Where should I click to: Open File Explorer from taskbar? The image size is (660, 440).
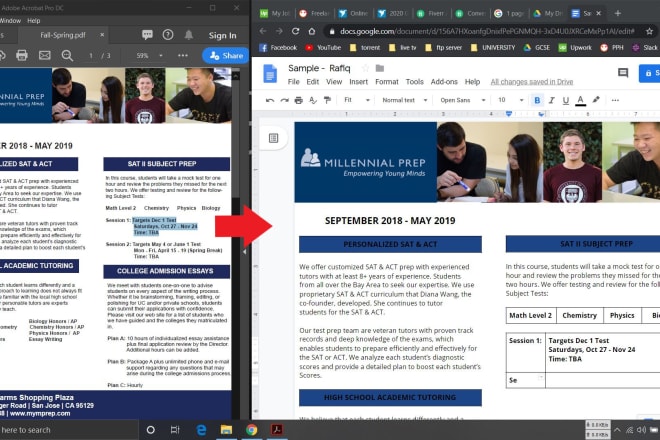tap(226, 430)
